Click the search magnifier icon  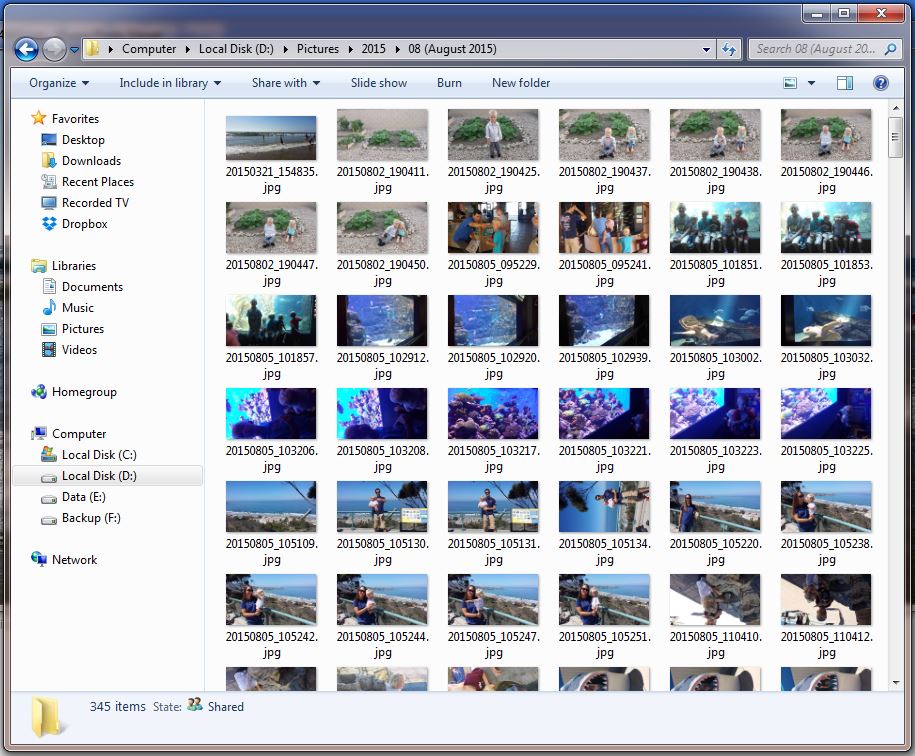890,49
